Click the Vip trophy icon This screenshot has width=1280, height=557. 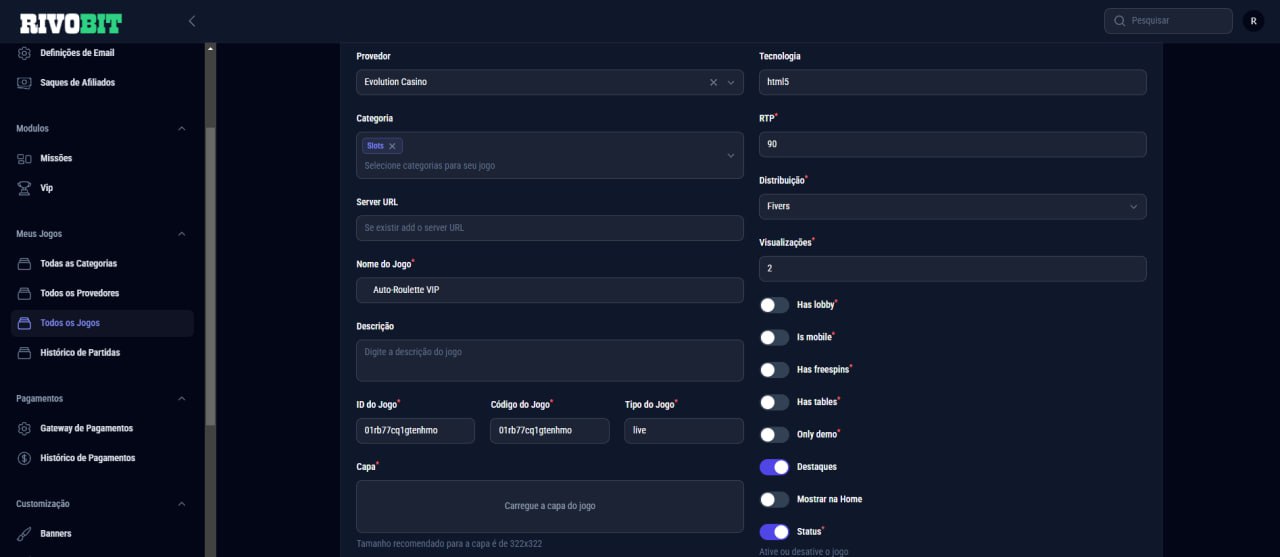pos(25,188)
